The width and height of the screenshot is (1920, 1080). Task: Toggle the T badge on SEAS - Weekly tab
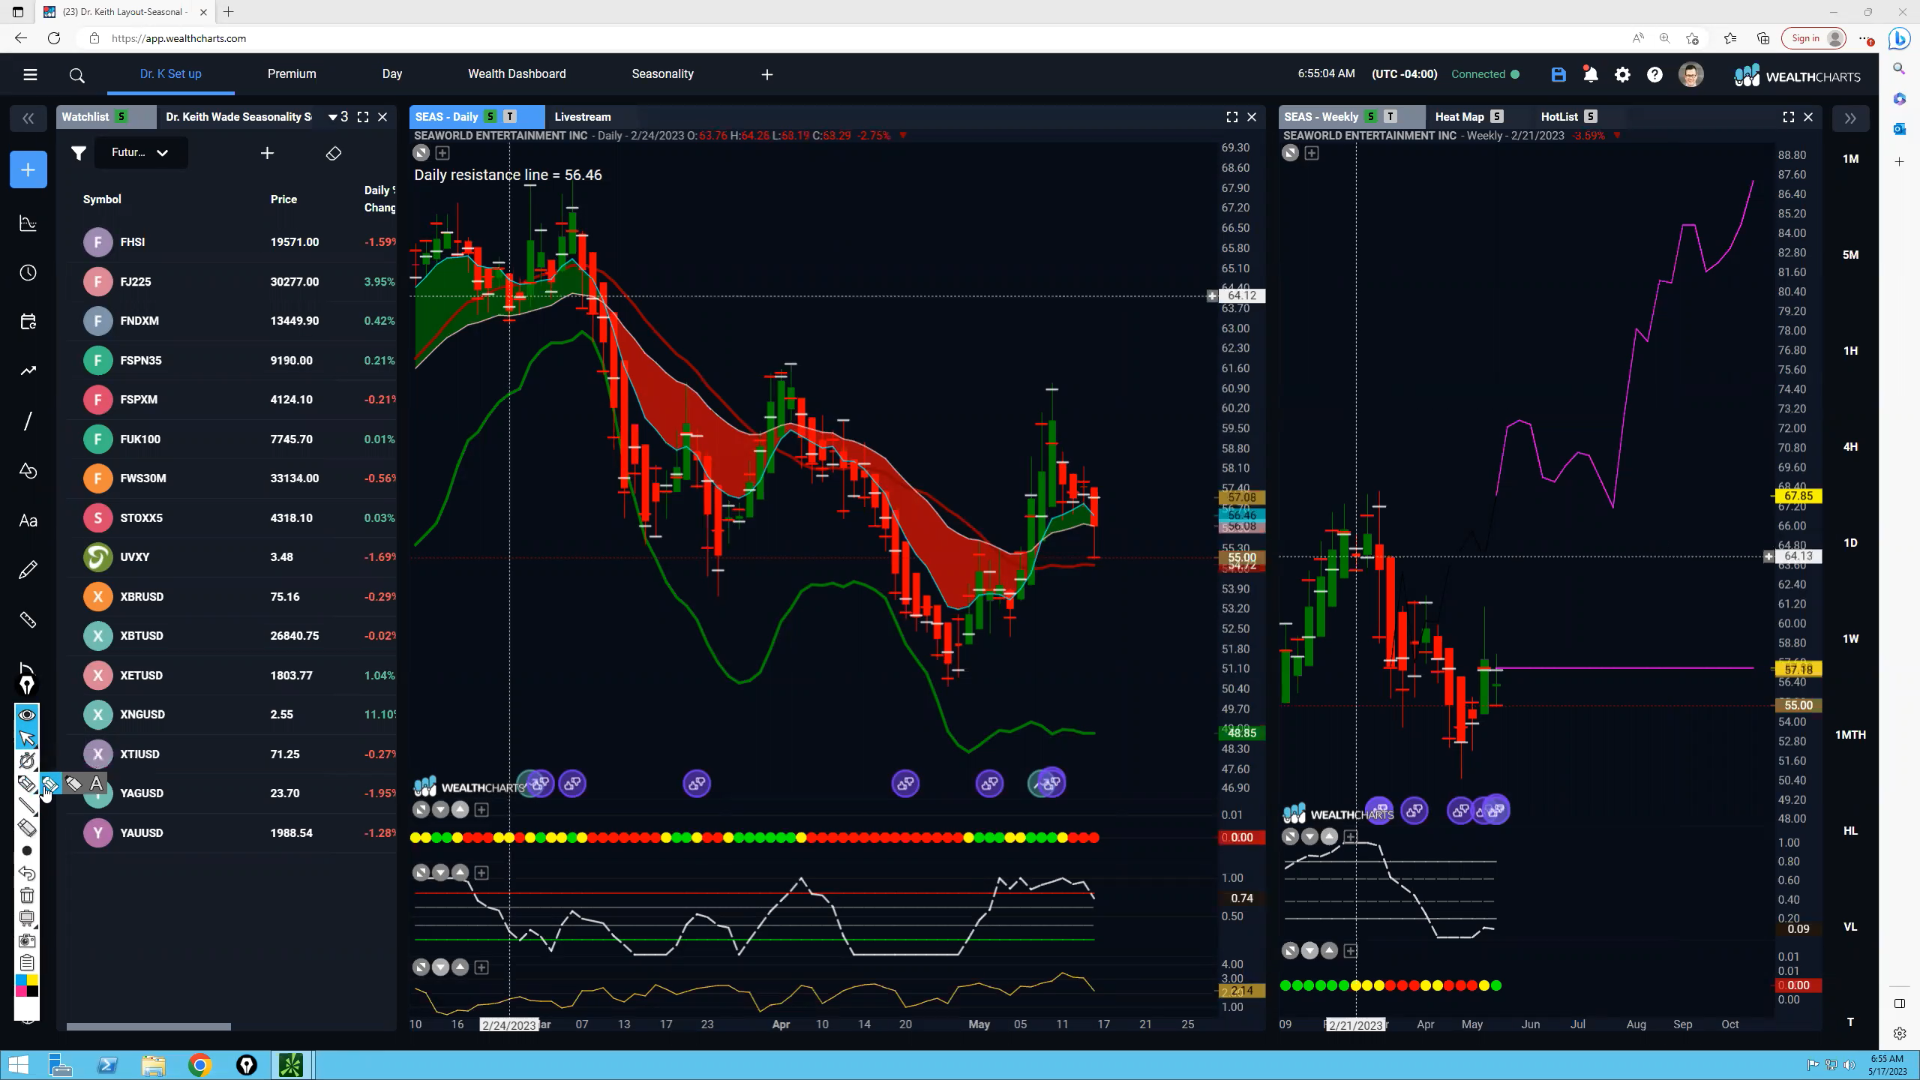[1390, 117]
